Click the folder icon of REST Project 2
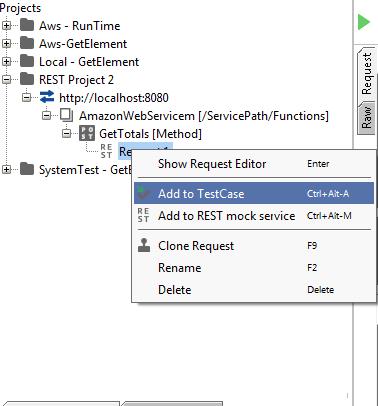 point(27,79)
